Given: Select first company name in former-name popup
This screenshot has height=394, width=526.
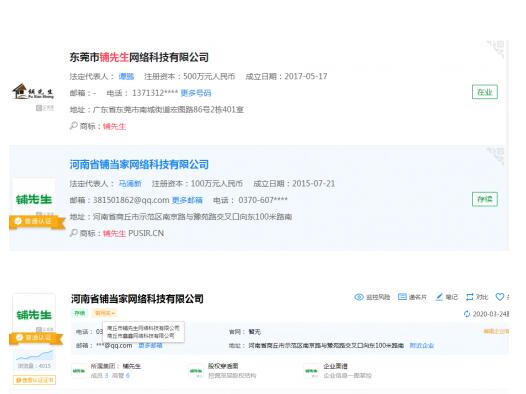Looking at the screenshot, I should tap(143, 328).
